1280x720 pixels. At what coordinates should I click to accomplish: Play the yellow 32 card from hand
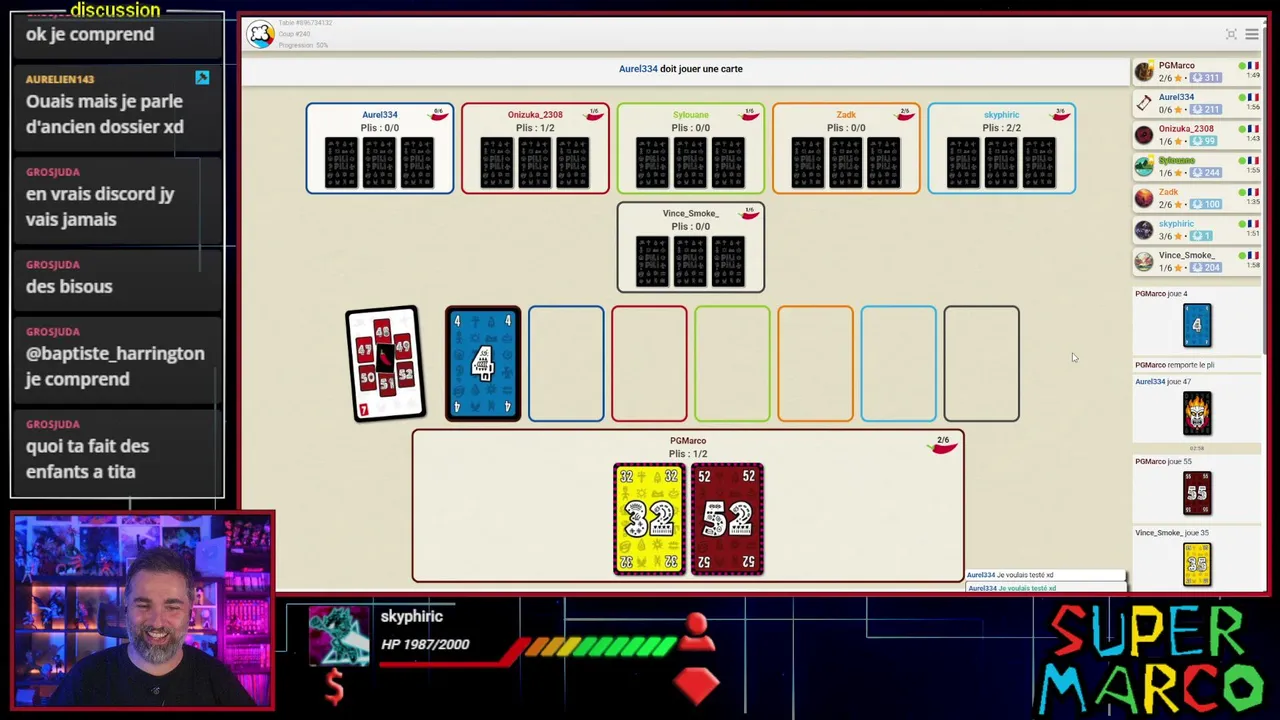(649, 520)
